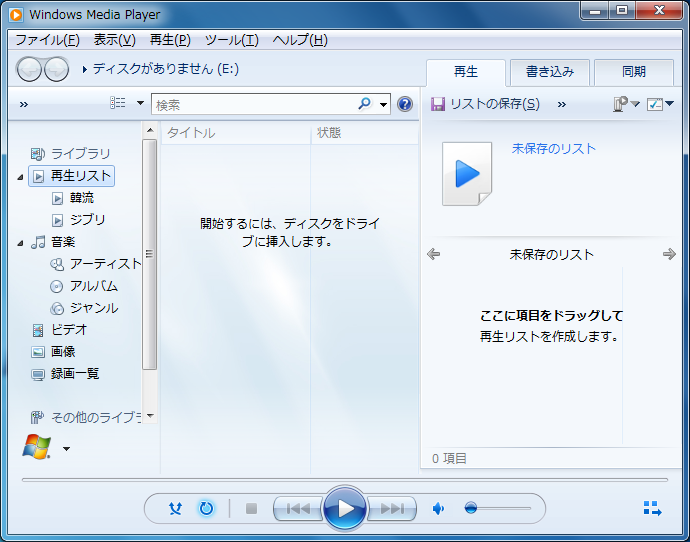
Task: Click the navigation pane scrollbar thumb
Action: pos(150,254)
